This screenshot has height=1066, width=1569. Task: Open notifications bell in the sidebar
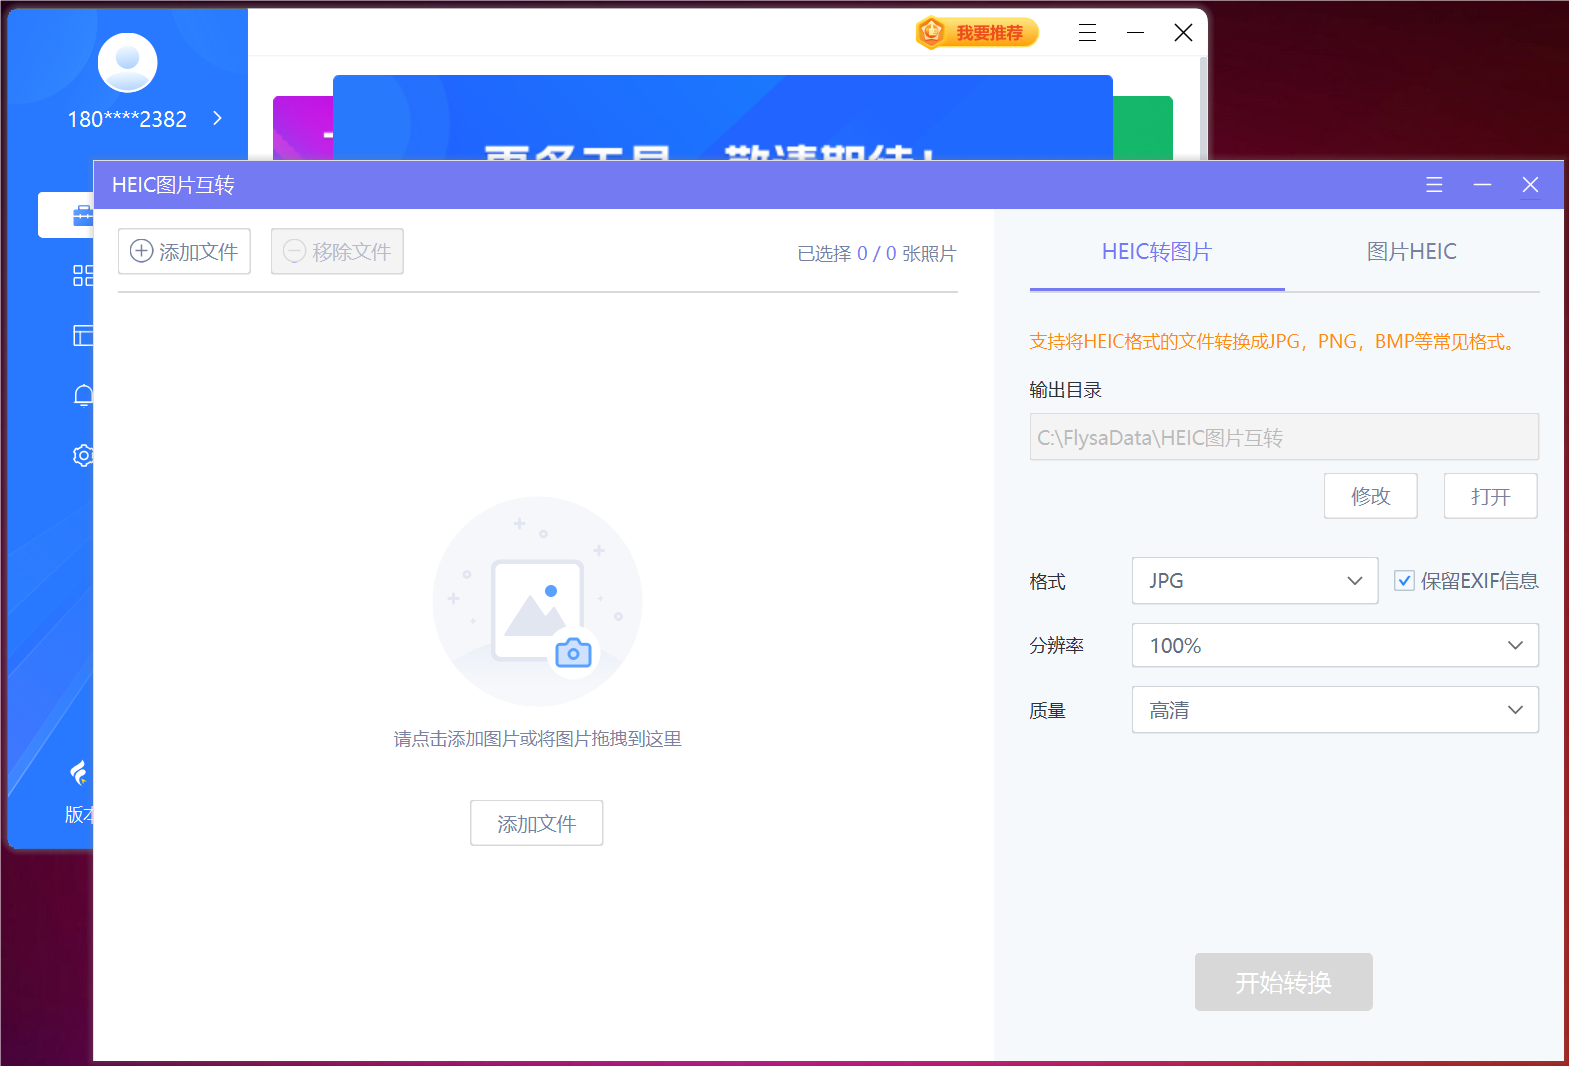[x=83, y=396]
